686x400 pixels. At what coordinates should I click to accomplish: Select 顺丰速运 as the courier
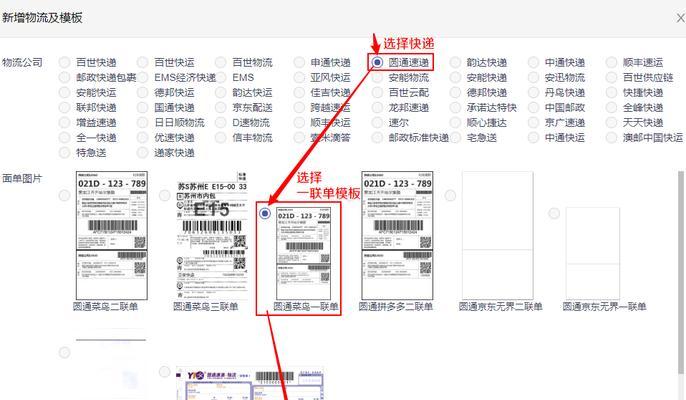[x=611, y=63]
